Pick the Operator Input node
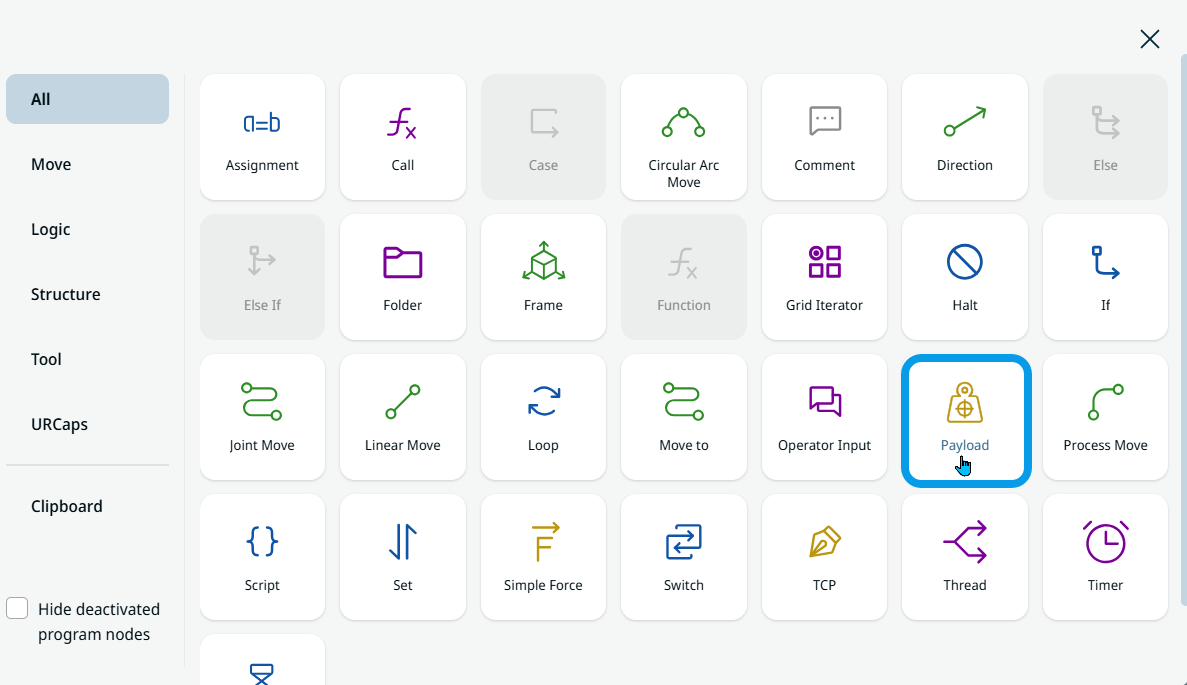 824,417
